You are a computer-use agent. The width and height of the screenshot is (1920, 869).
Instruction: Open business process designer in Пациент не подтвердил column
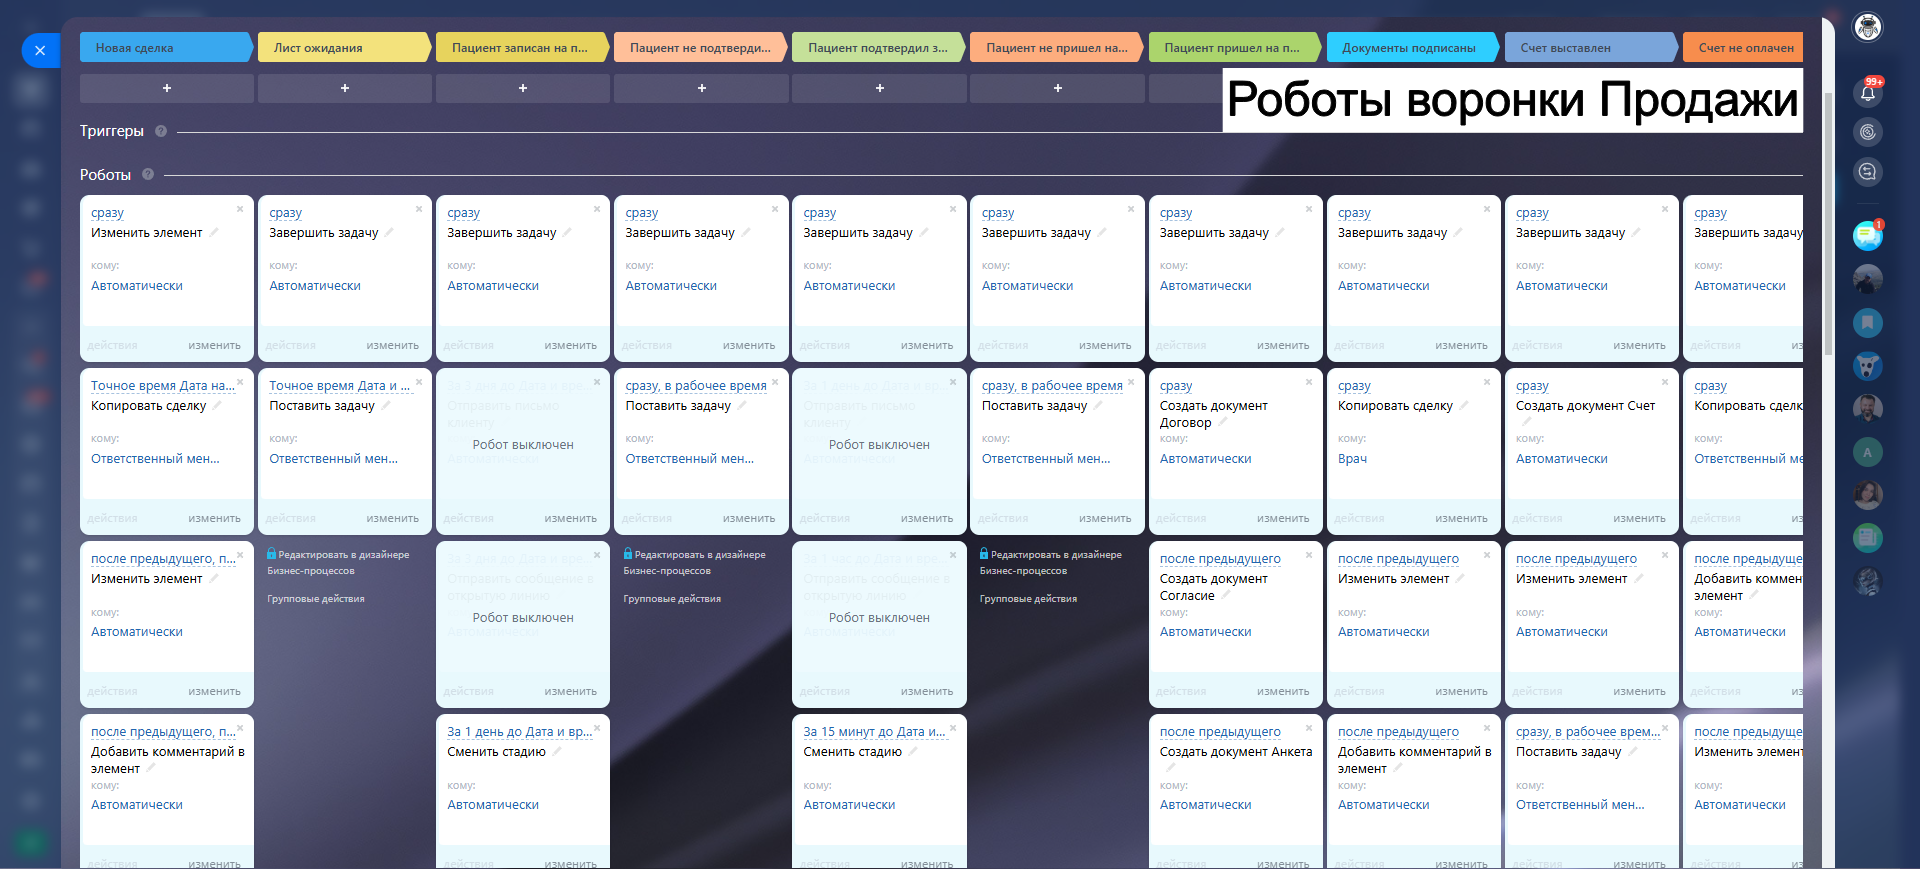[x=694, y=562]
